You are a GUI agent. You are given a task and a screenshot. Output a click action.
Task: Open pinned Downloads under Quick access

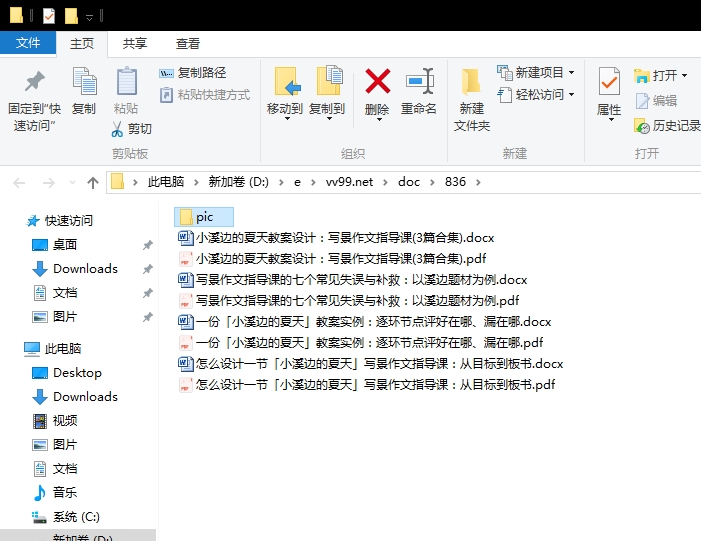(75, 269)
